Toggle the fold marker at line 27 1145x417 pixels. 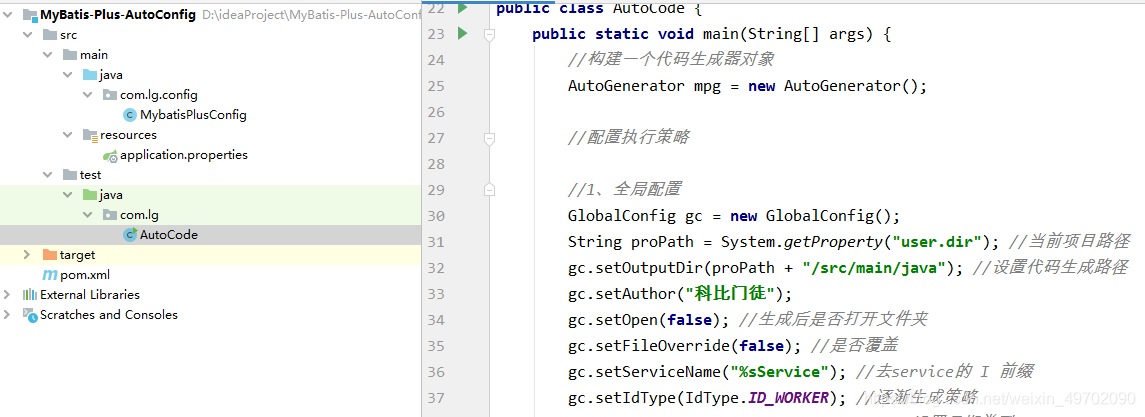[490, 138]
